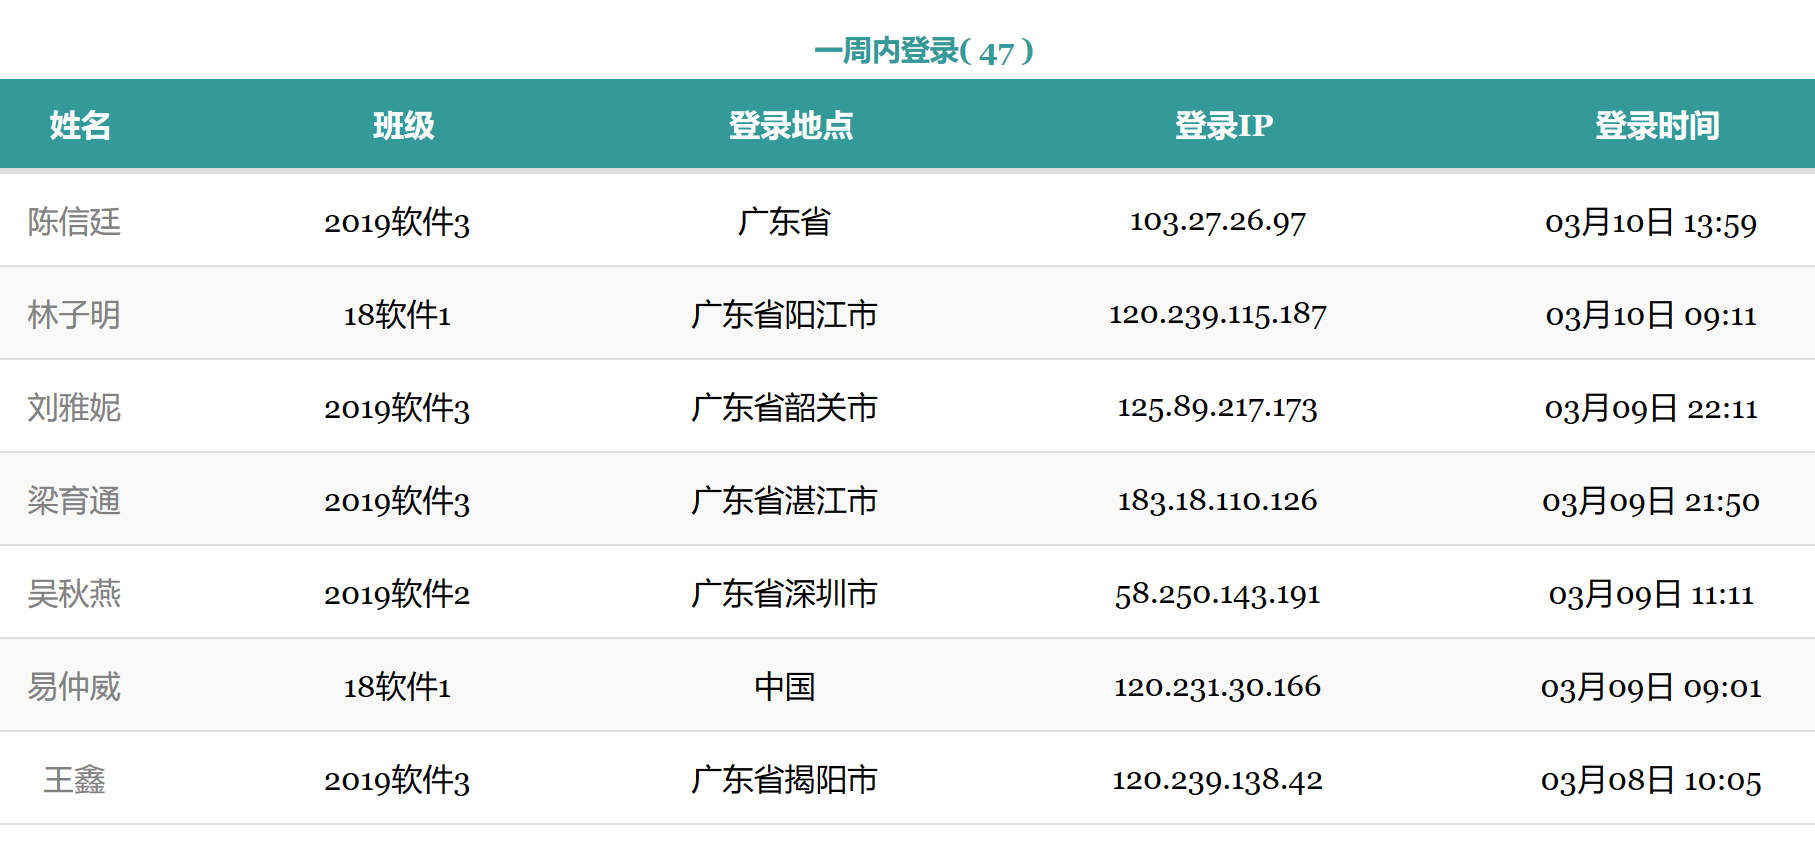Viewport: 1815px width, 849px height.
Task: Click the 登录地点 column header
Action: (x=791, y=125)
